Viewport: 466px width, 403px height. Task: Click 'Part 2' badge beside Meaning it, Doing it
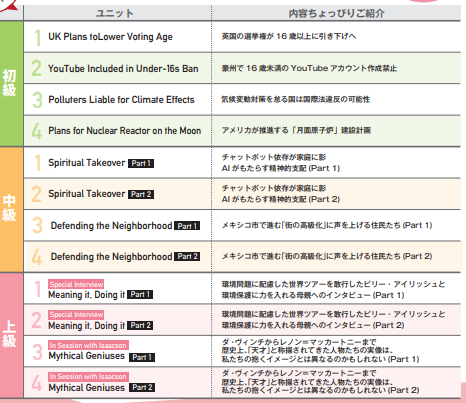pyautogui.click(x=140, y=325)
